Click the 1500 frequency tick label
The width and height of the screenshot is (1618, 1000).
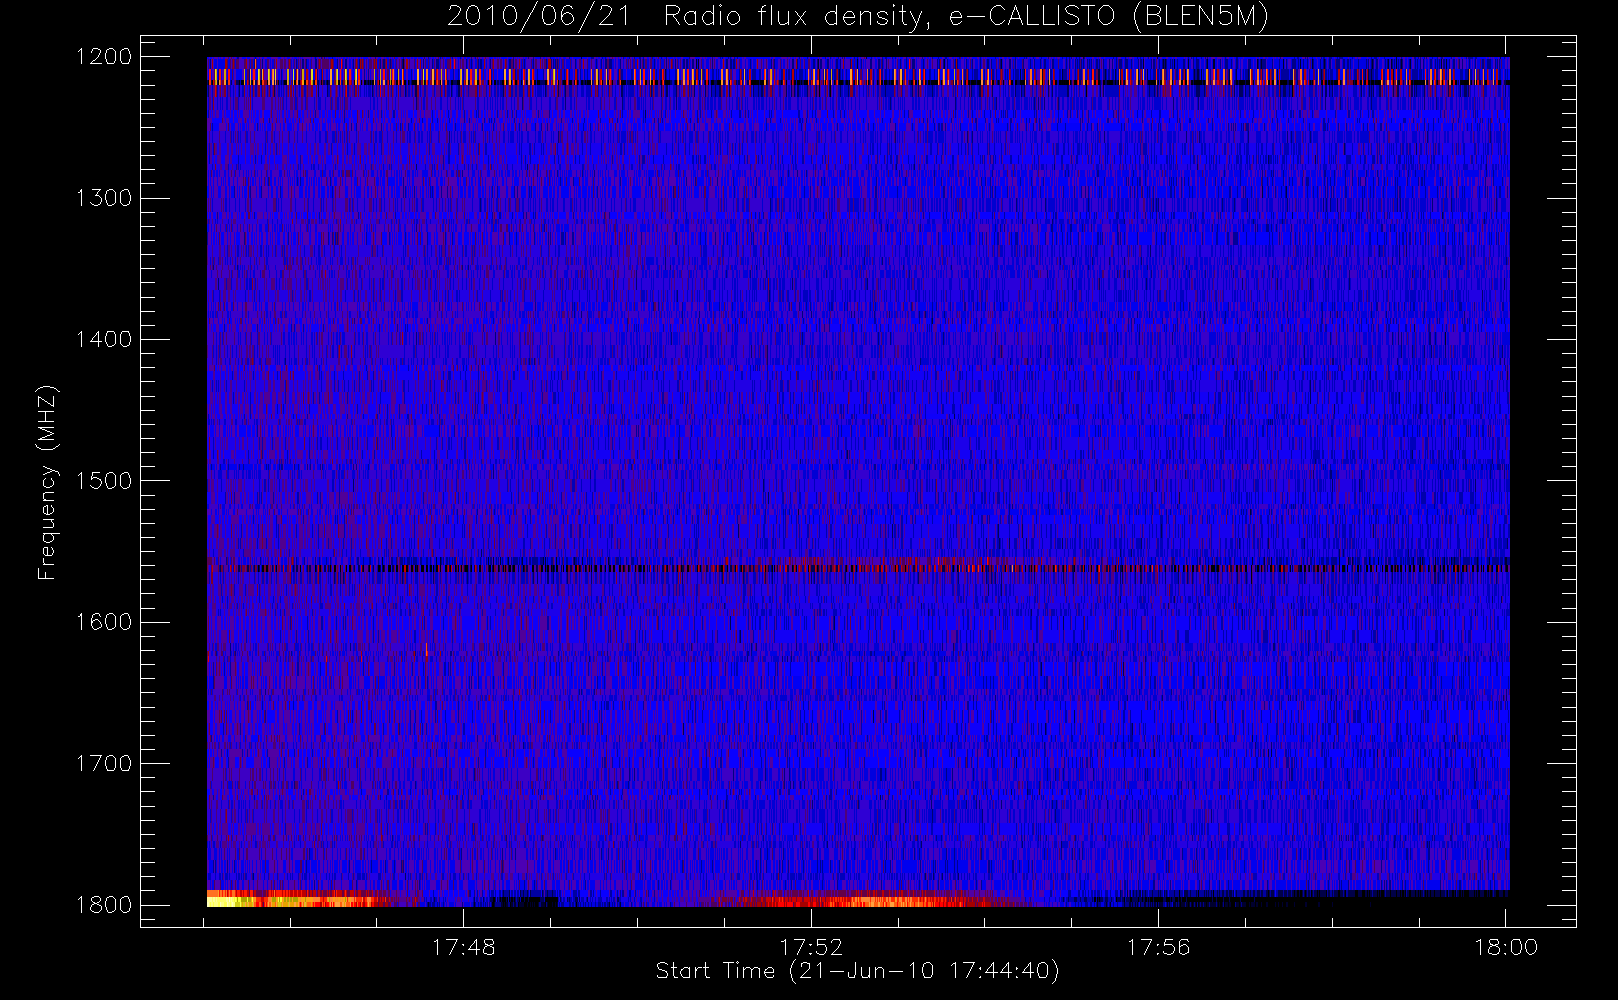pos(104,481)
